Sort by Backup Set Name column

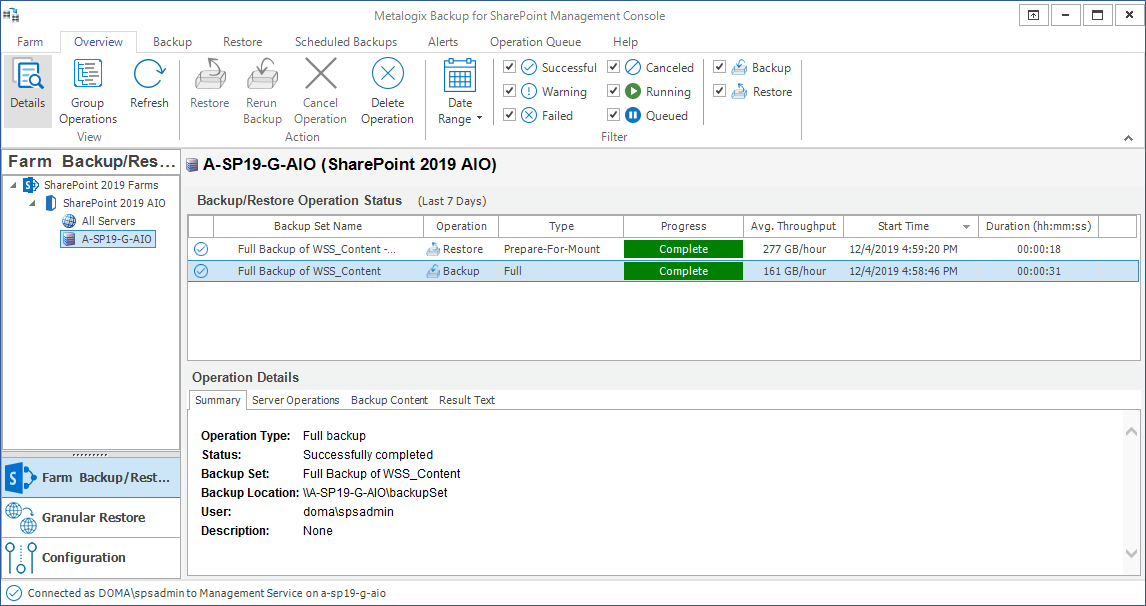click(x=318, y=226)
